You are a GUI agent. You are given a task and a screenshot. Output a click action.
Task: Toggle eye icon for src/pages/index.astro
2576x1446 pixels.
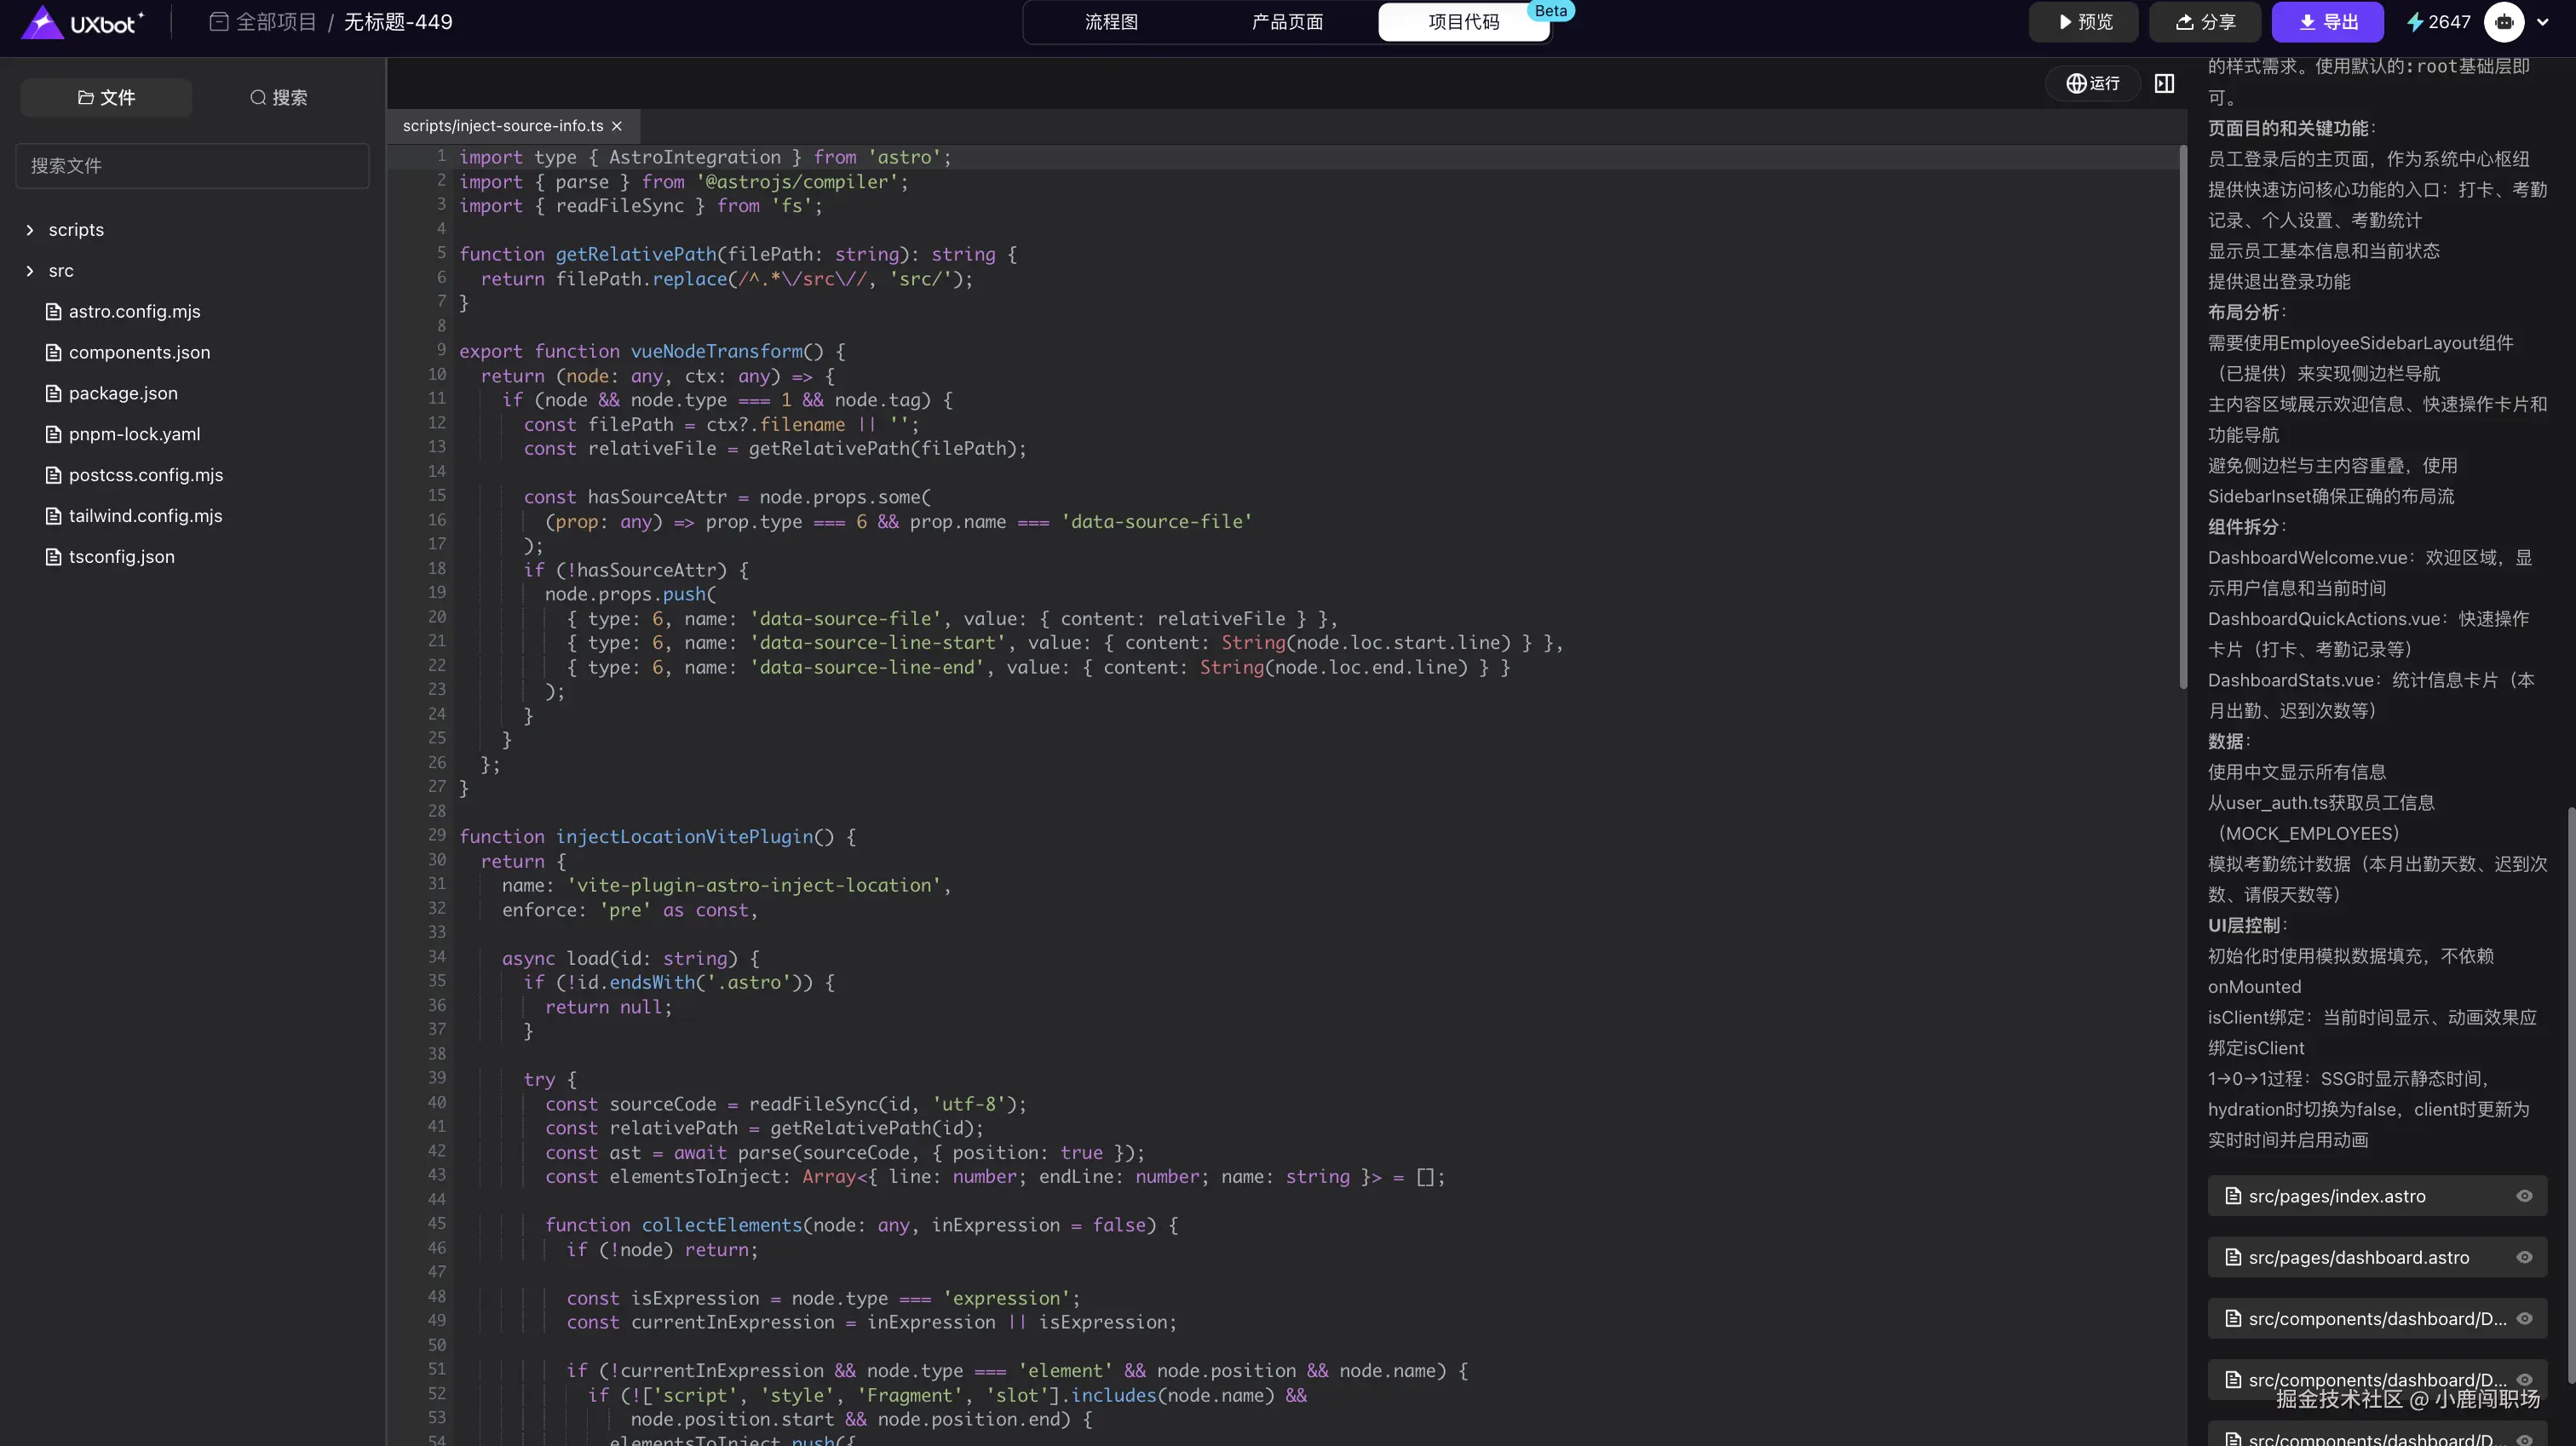point(2524,1196)
